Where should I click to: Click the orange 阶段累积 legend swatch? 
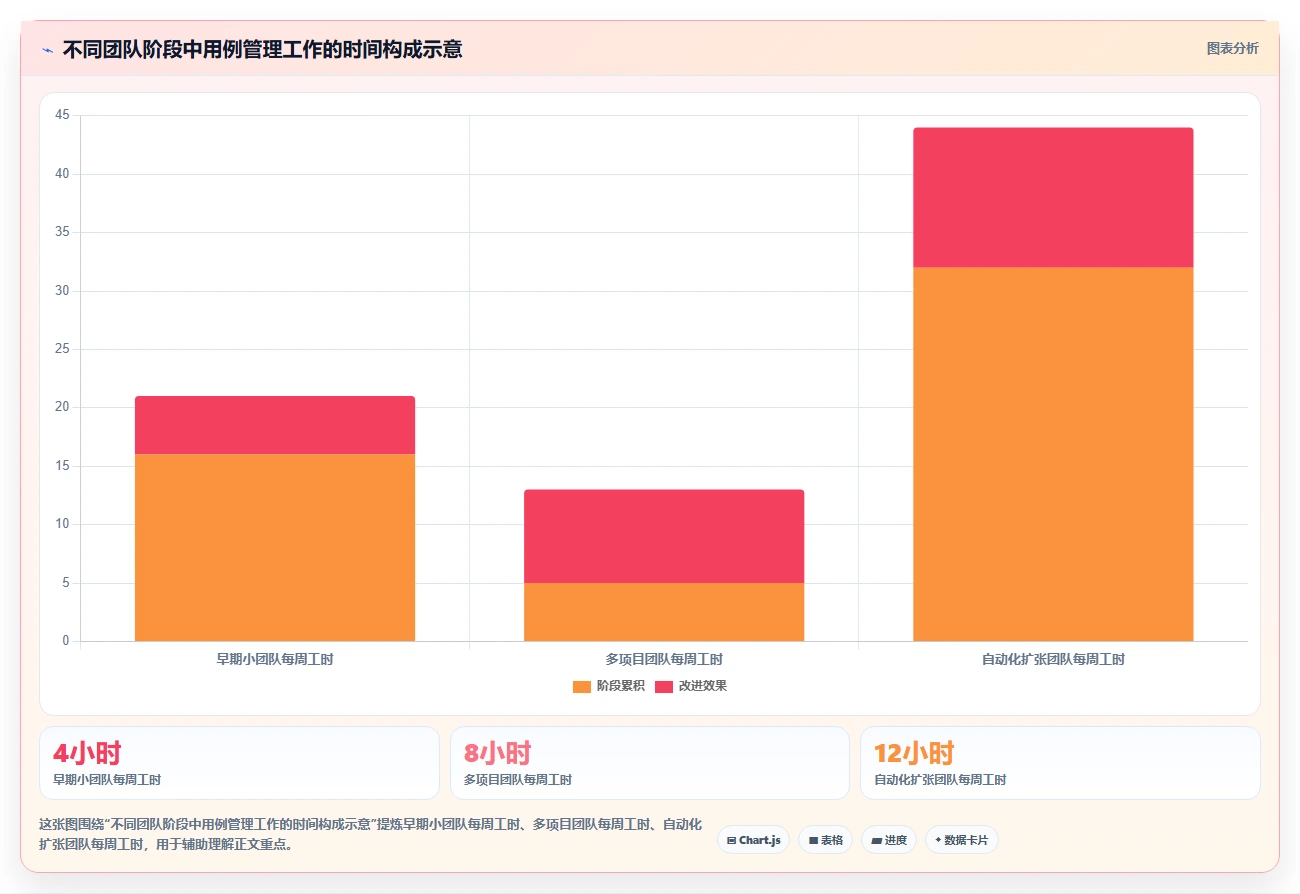pos(582,686)
